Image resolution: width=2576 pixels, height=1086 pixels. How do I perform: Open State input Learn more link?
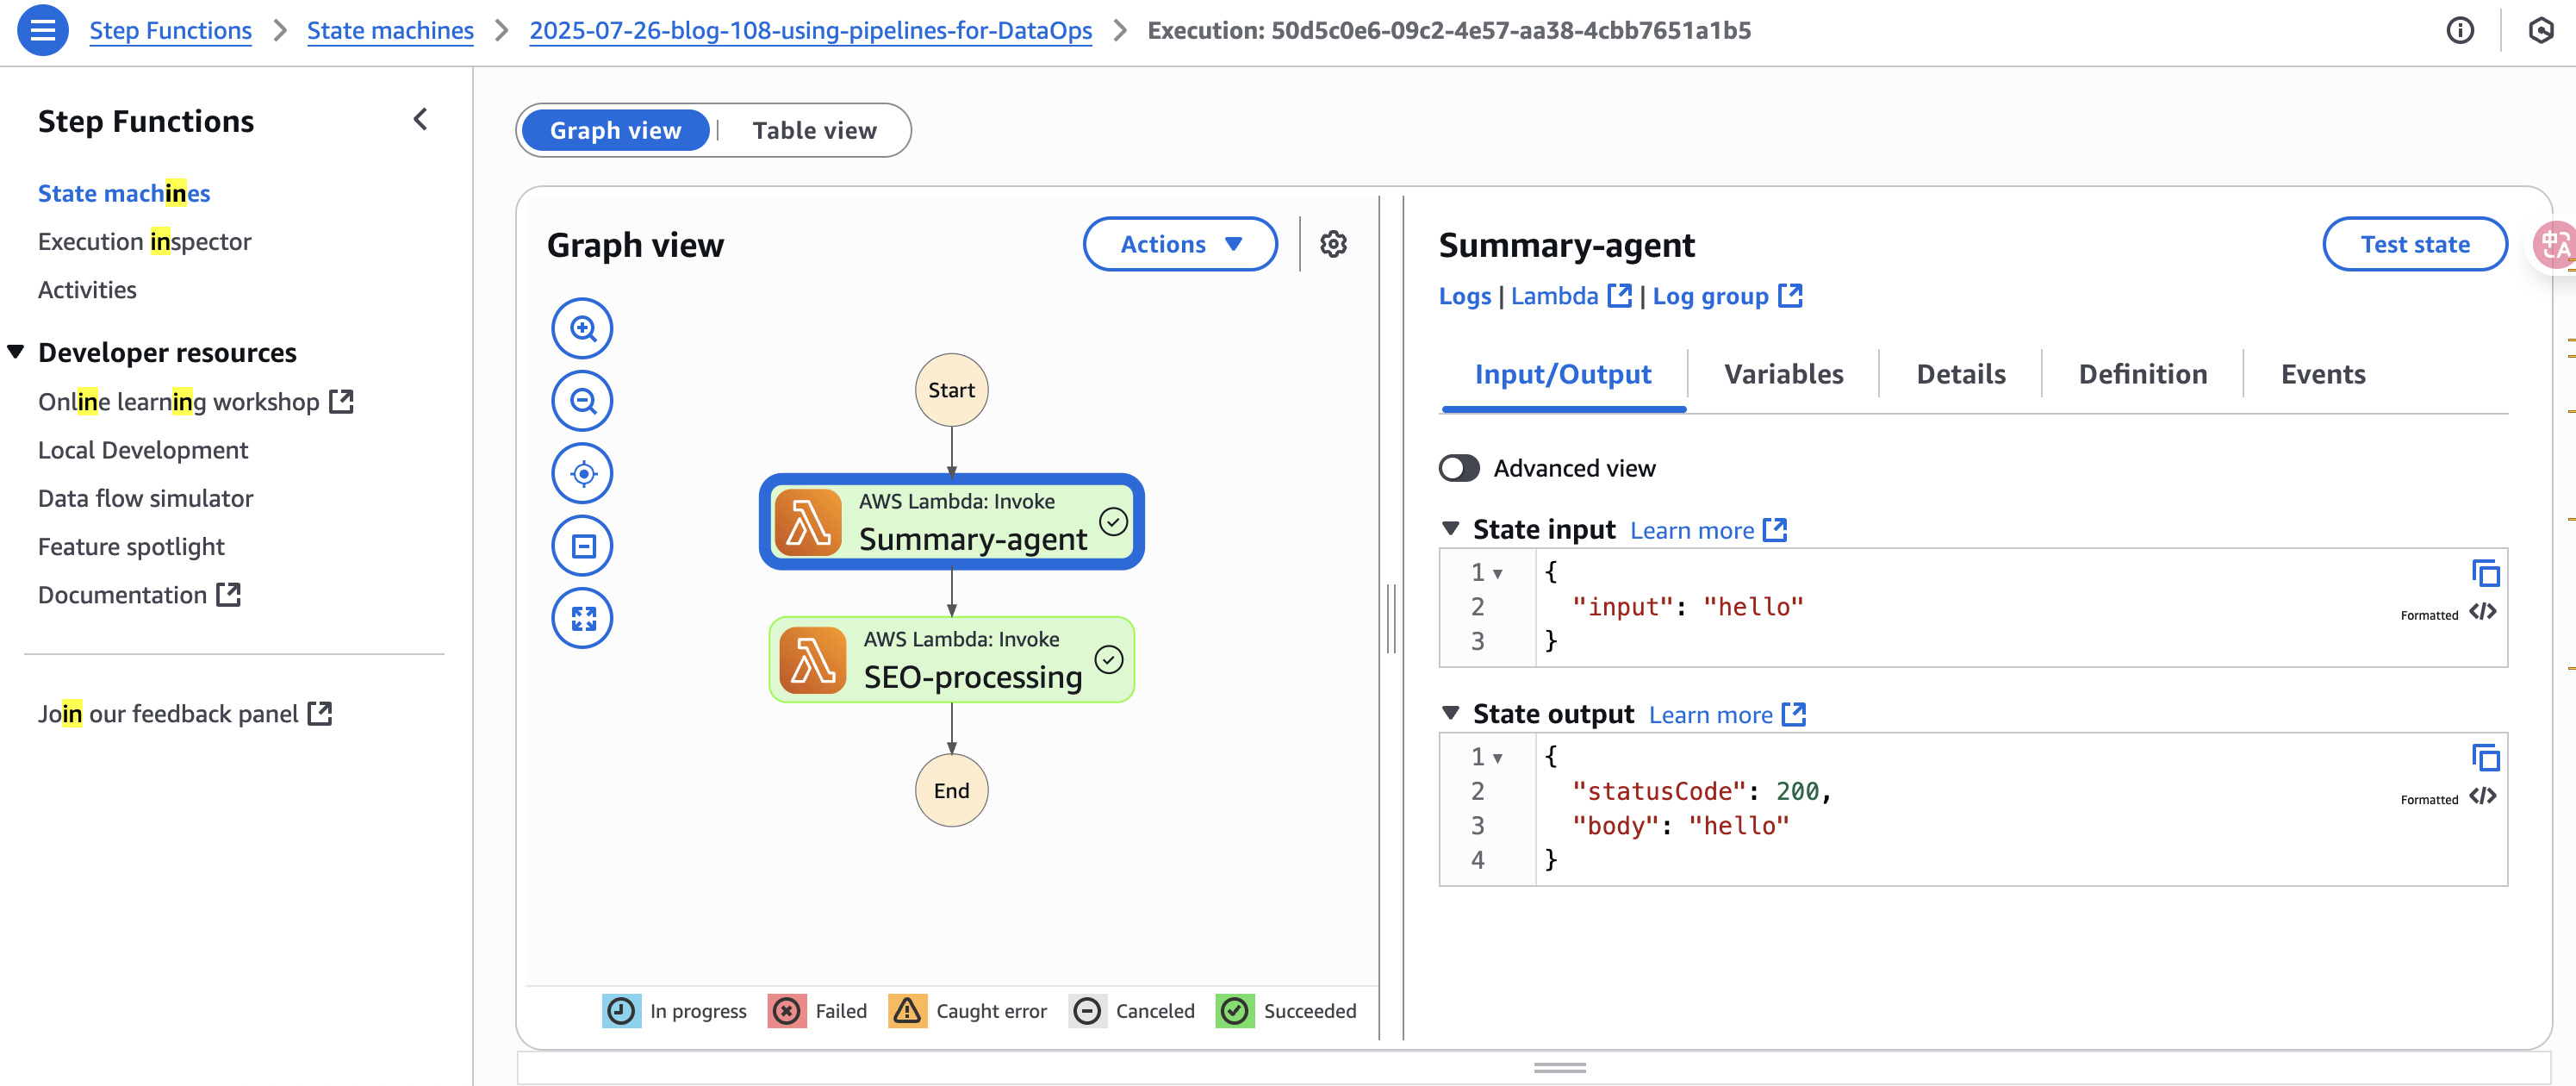click(x=1708, y=530)
